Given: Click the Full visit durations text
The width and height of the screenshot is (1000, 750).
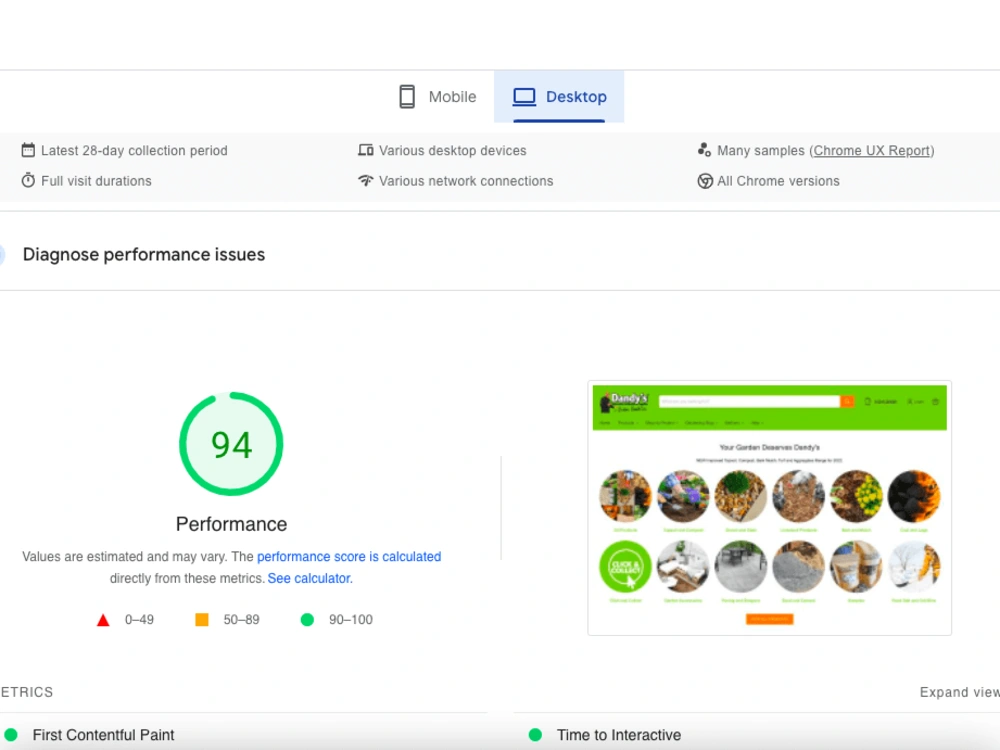Looking at the screenshot, I should 96,181.
